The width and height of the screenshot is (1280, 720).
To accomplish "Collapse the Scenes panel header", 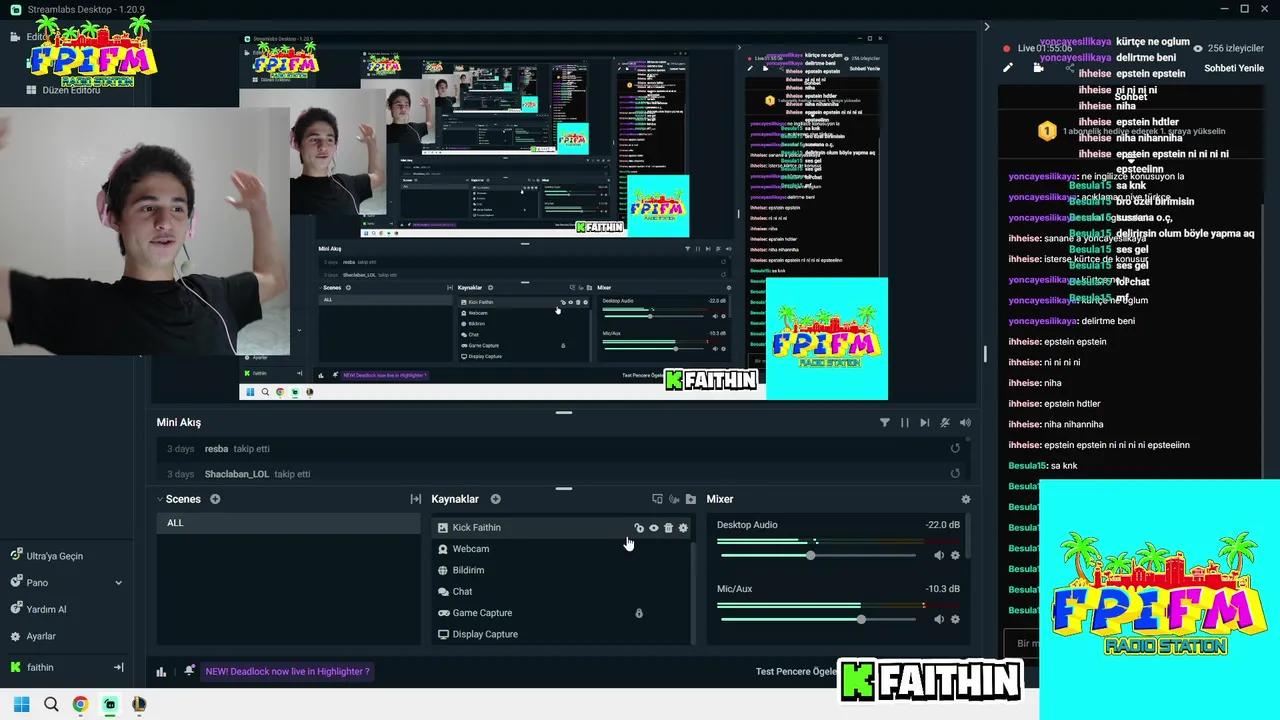I will coord(160,499).
